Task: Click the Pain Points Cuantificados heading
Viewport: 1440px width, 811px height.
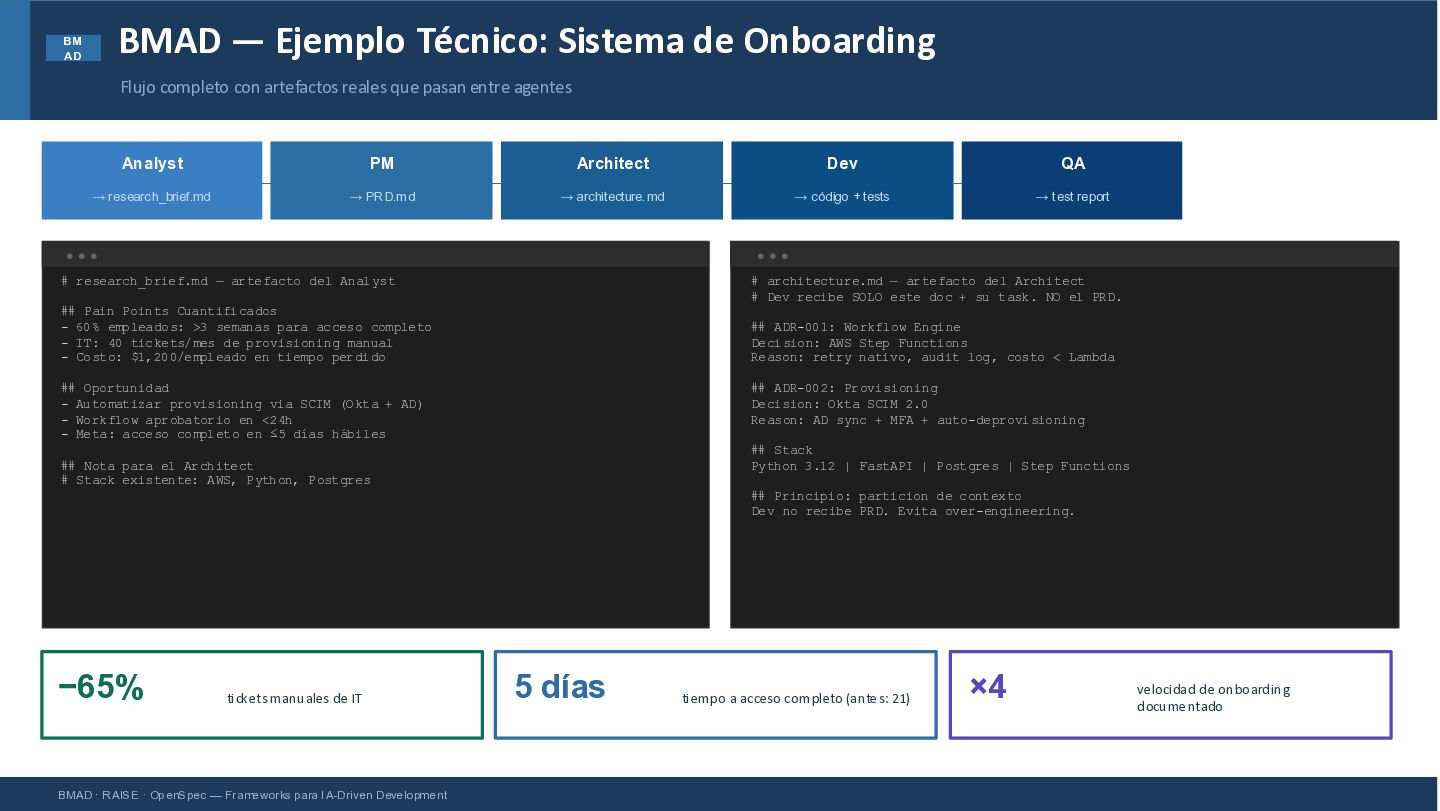Action: [169, 311]
